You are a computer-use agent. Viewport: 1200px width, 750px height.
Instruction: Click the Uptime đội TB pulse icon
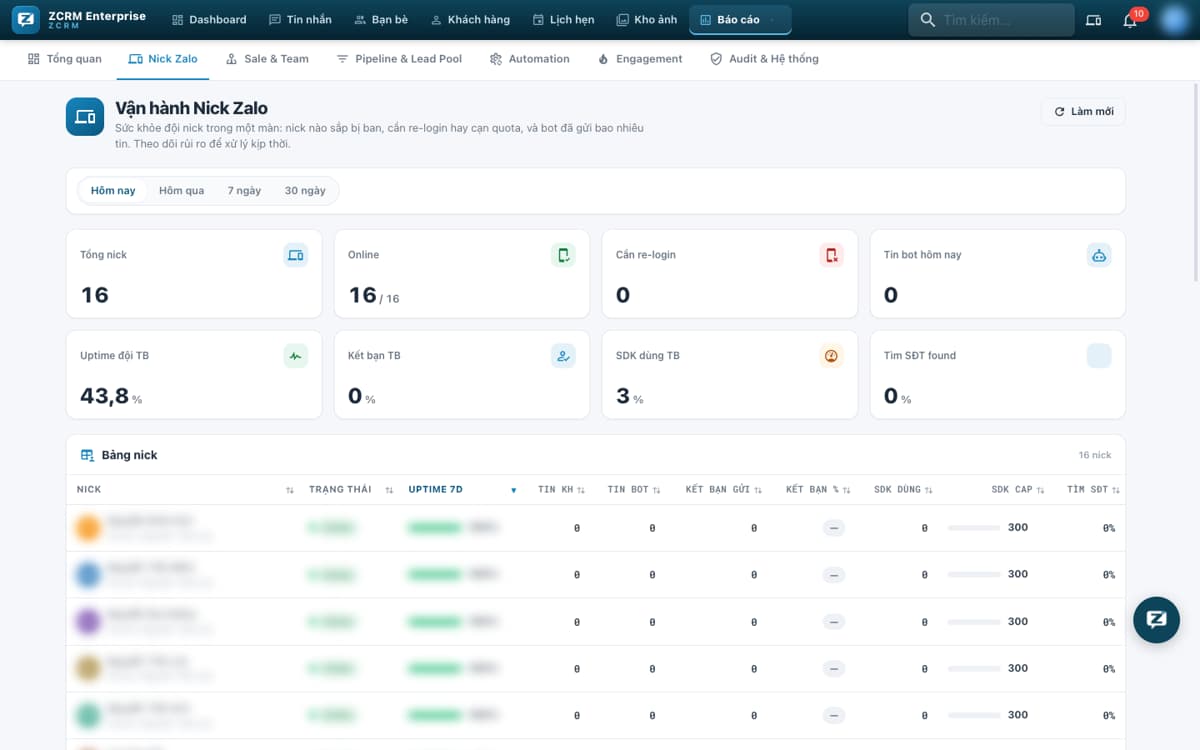[296, 355]
